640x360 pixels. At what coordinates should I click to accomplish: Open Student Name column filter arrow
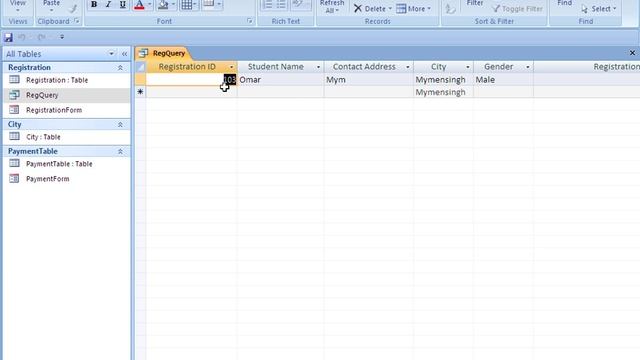318,67
